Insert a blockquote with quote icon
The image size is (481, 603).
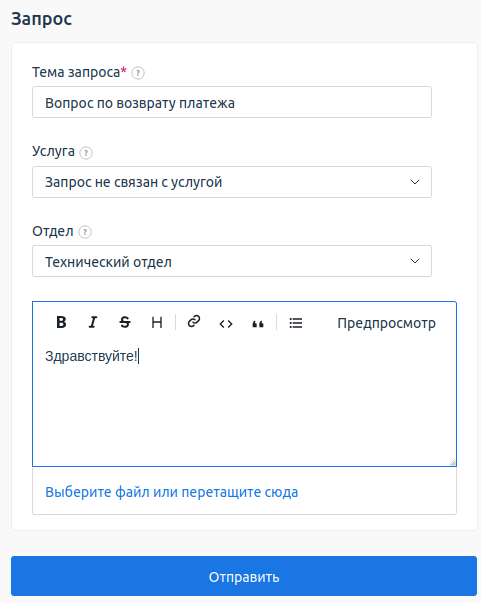pos(258,324)
